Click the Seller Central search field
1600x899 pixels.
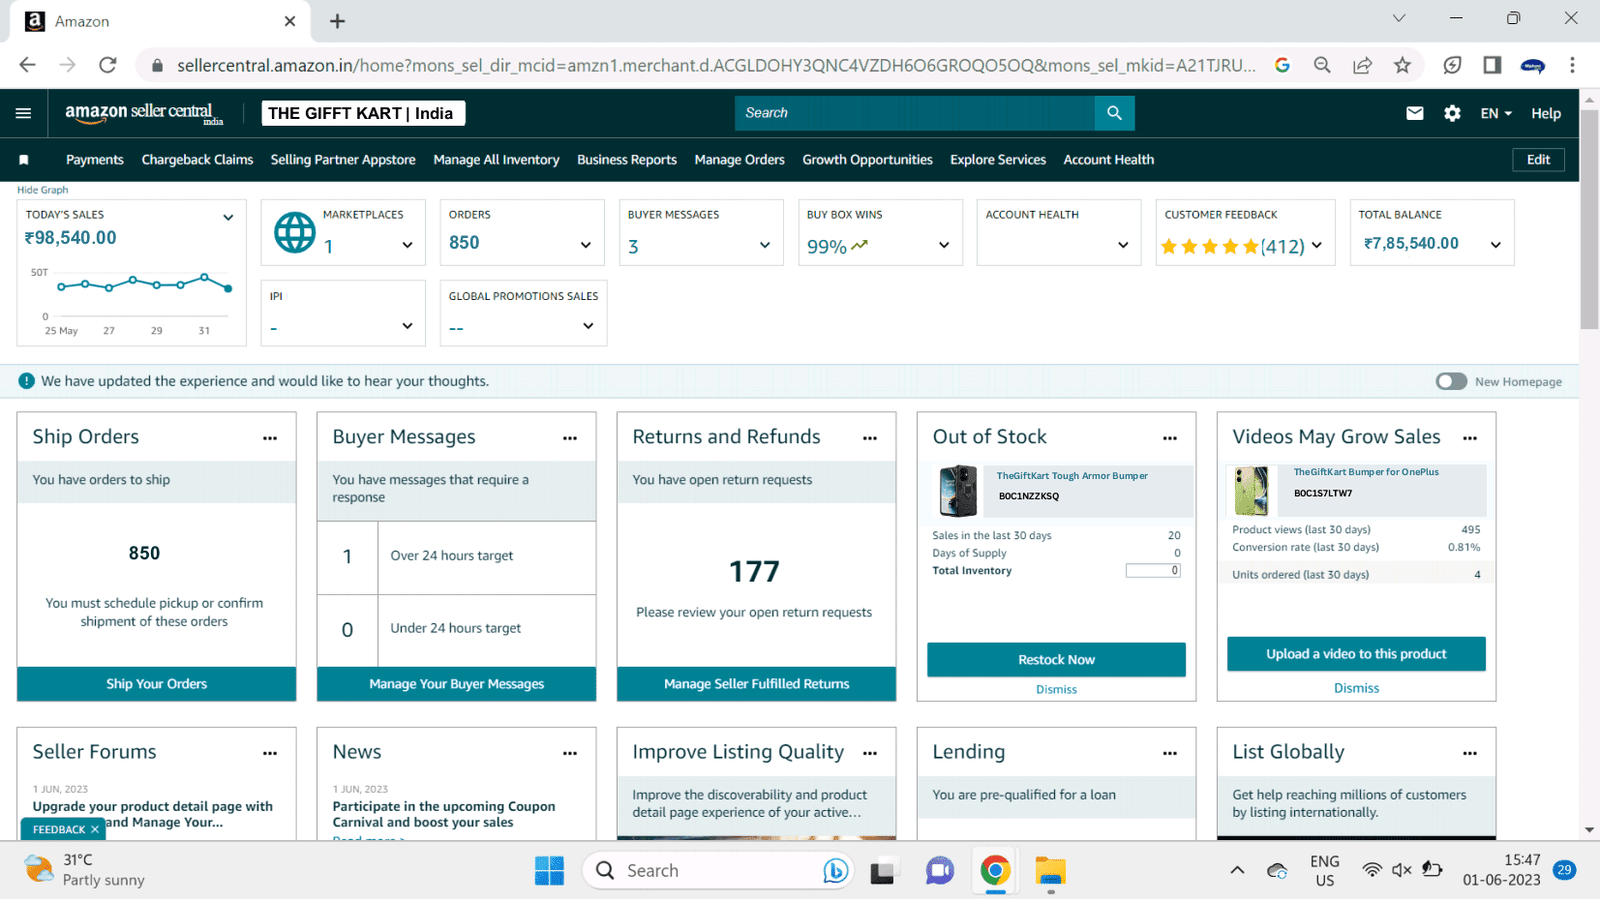click(915, 113)
